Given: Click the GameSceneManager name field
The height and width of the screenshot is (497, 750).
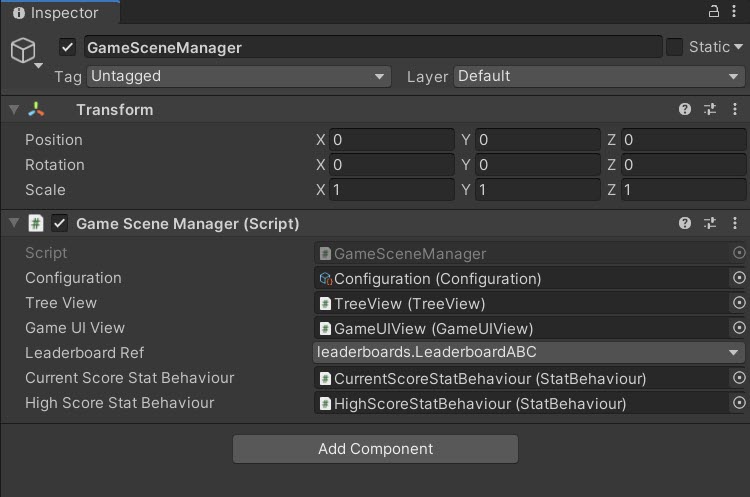Looking at the screenshot, I should point(372,47).
